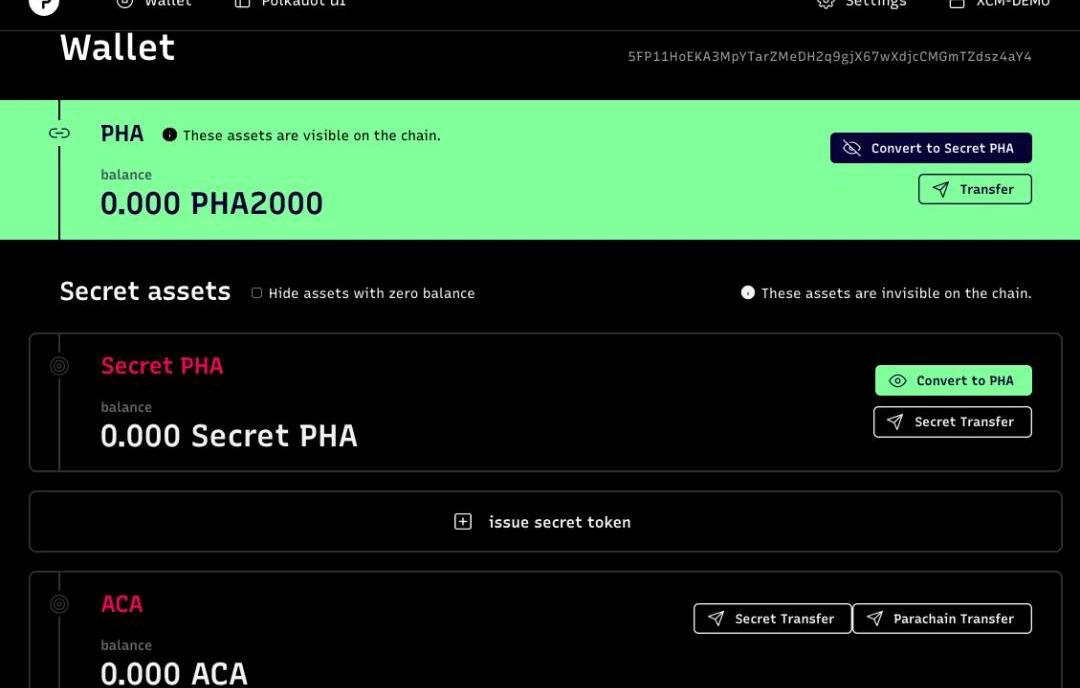Click info icon near 'invisible on the chain'
Viewport: 1080px width, 688px height.
(x=747, y=293)
